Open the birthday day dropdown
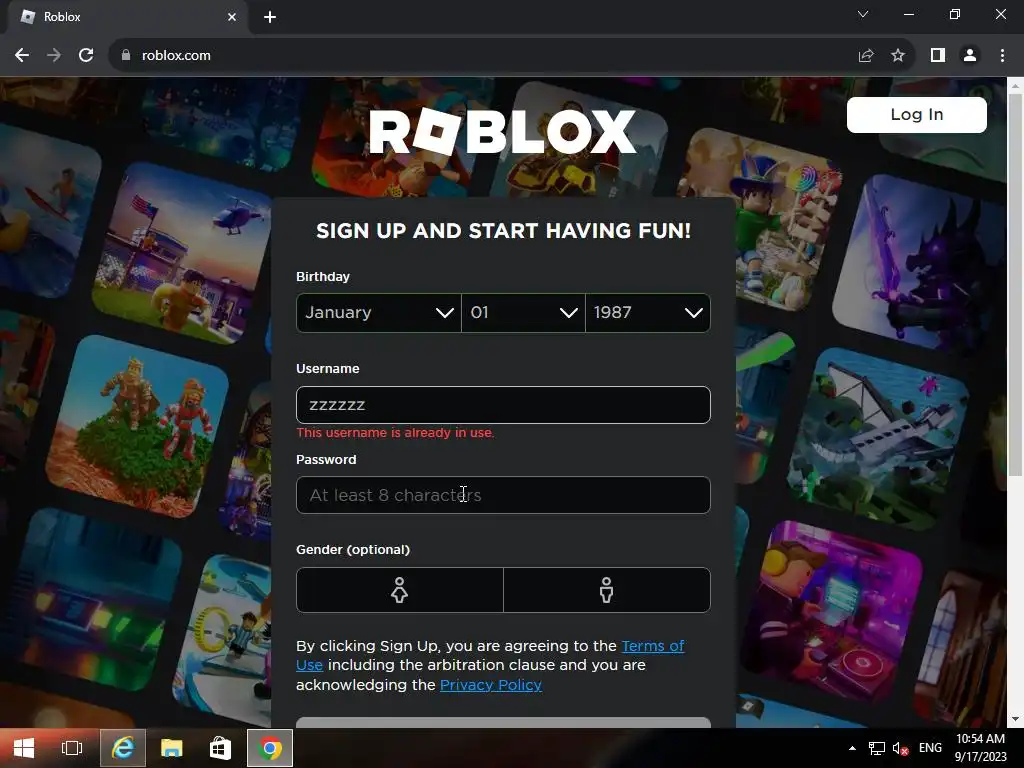 [523, 313]
